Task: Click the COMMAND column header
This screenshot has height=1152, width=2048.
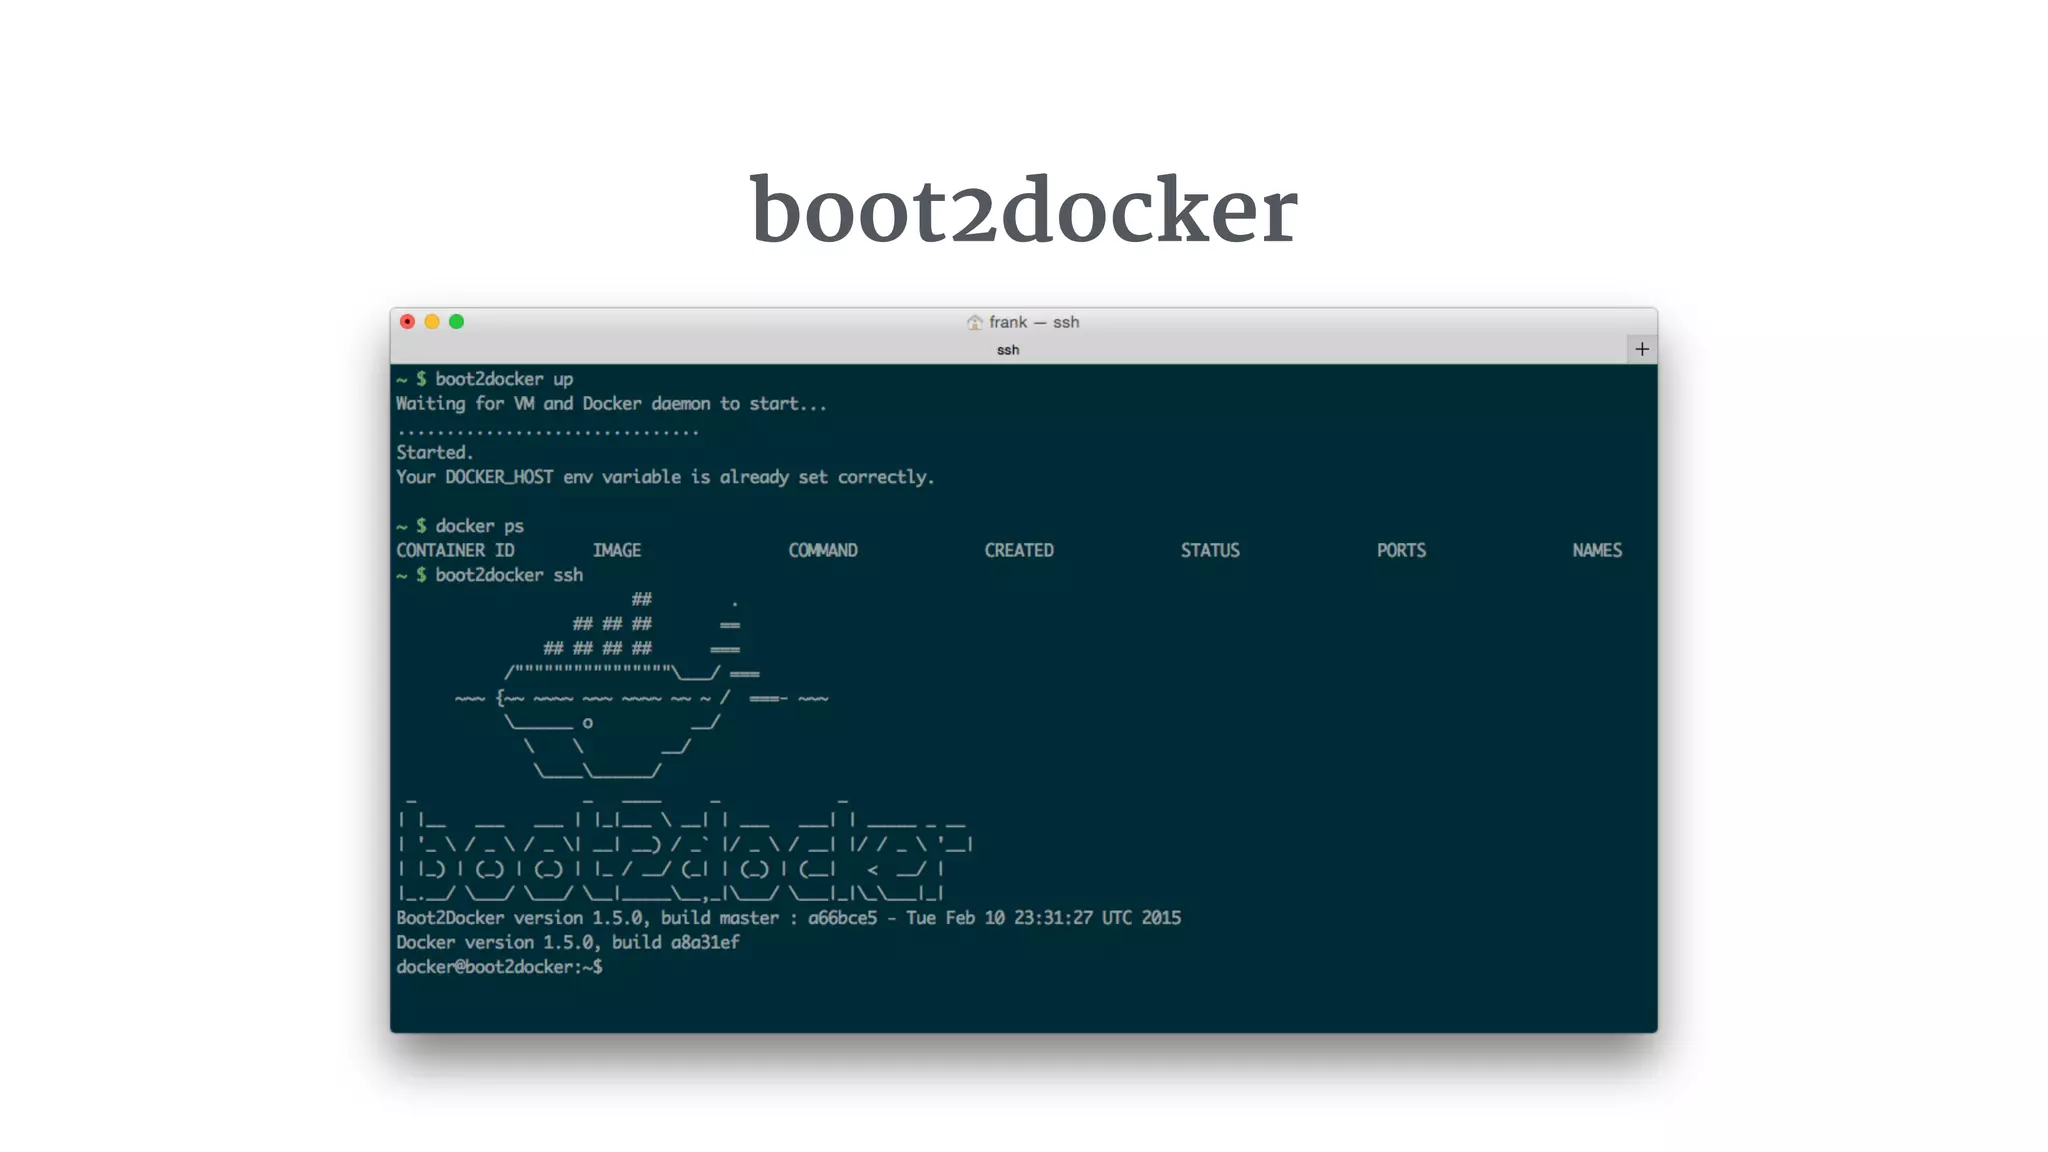Action: [823, 550]
